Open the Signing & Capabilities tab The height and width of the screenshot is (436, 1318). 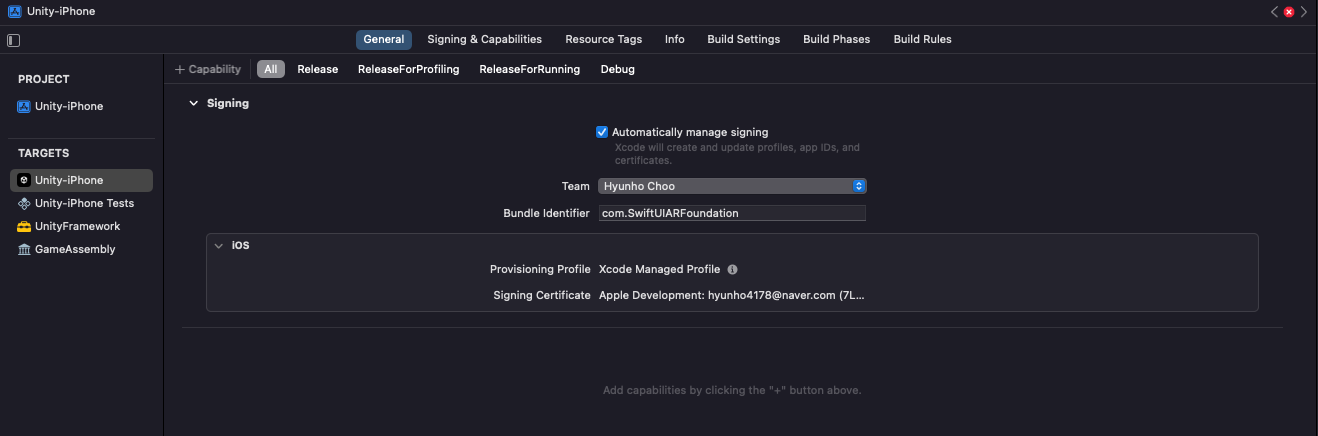(x=484, y=39)
